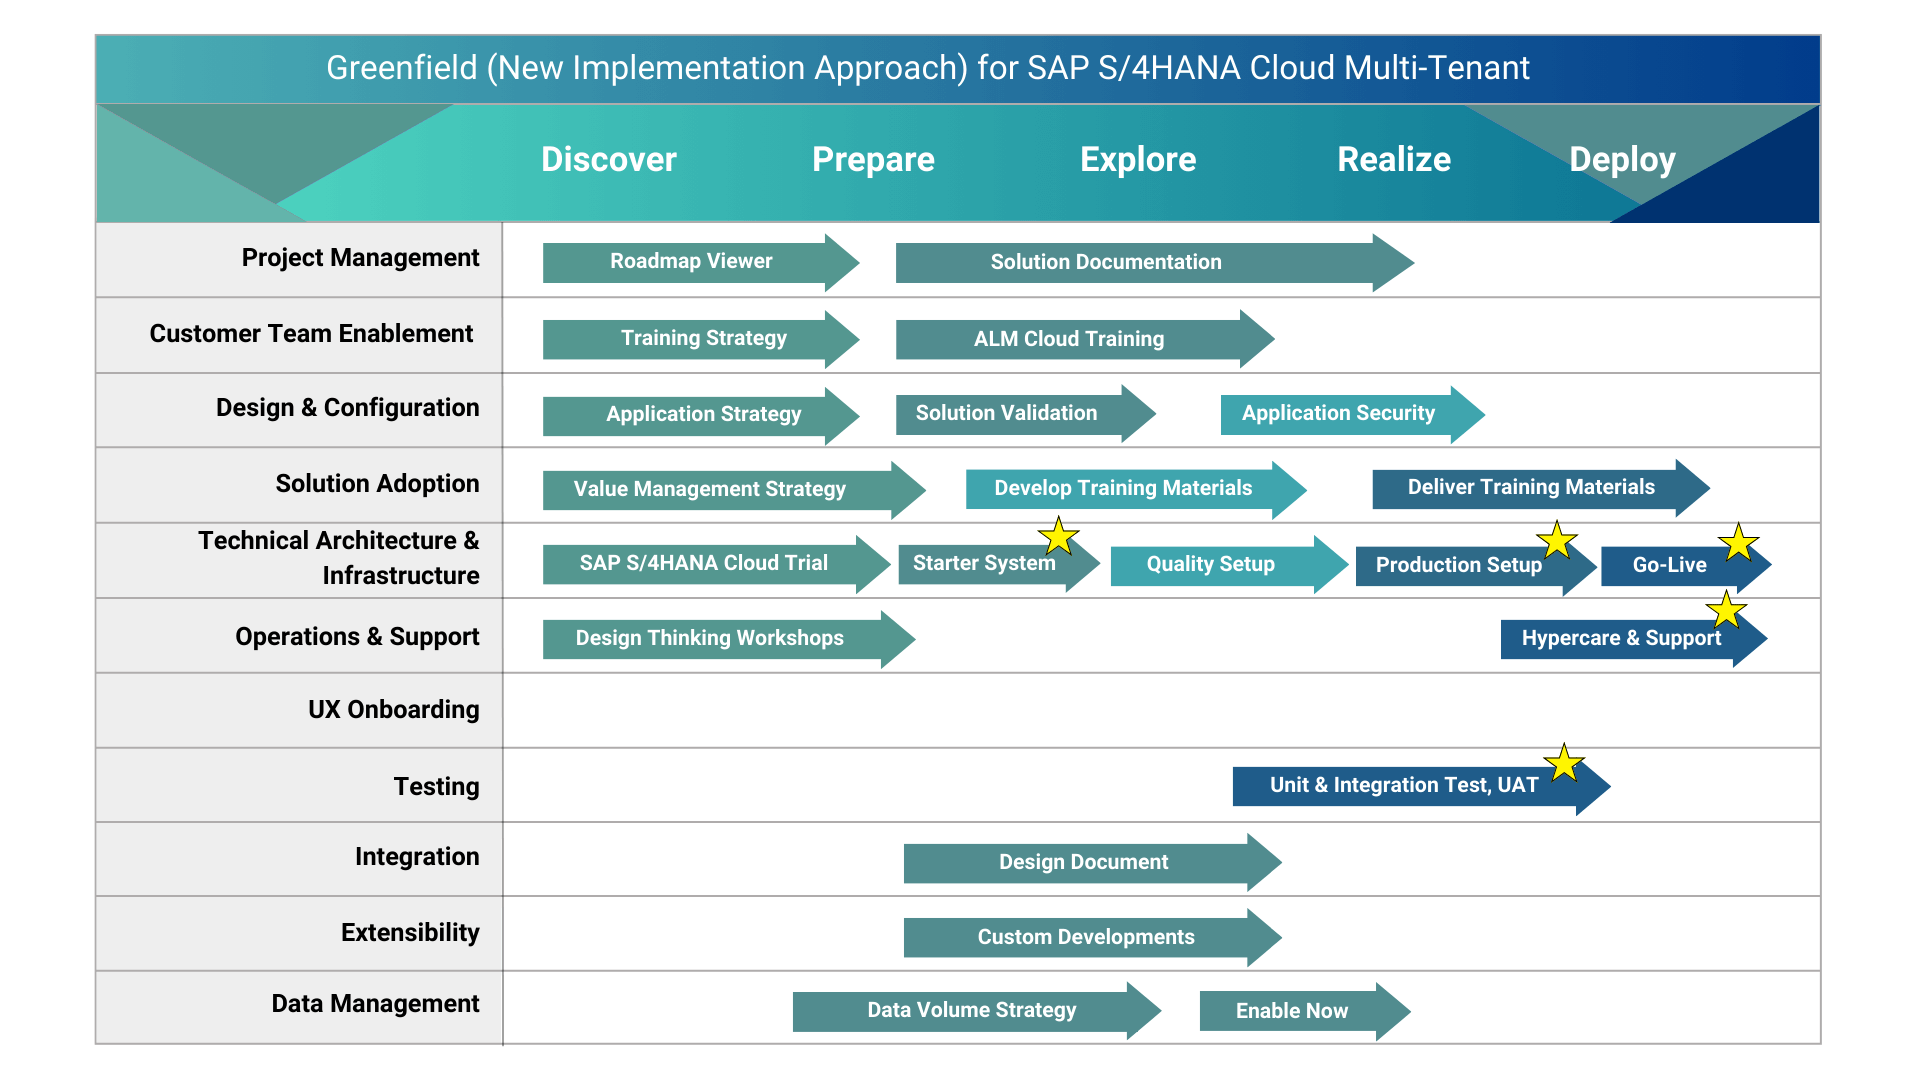Screen dimensions: 1920x1080
Task: Open the Custom Developments arrow
Action: pos(1092,938)
